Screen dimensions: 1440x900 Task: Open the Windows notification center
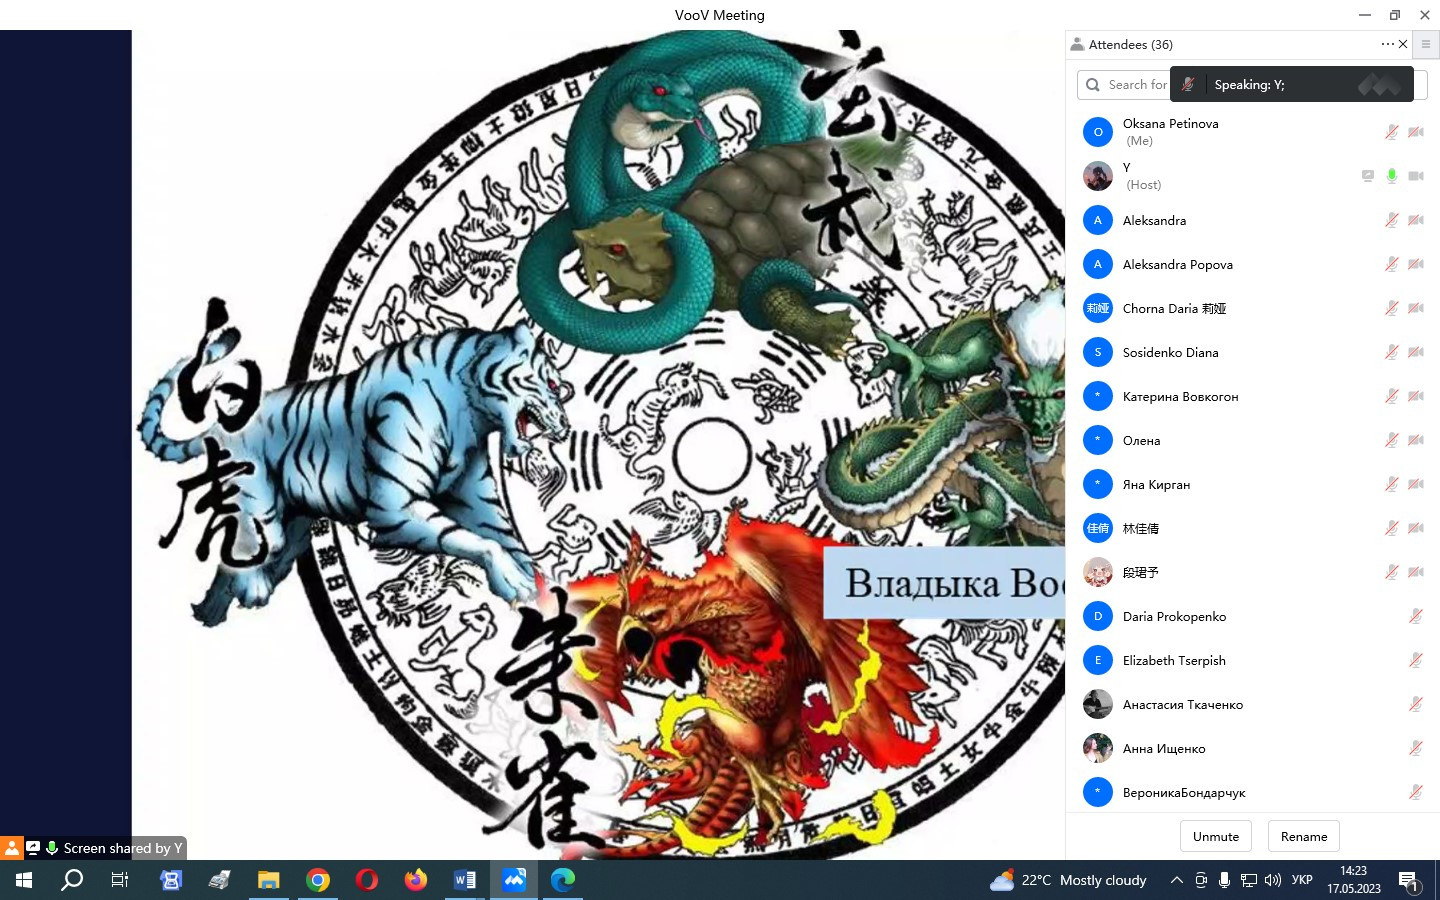1409,881
